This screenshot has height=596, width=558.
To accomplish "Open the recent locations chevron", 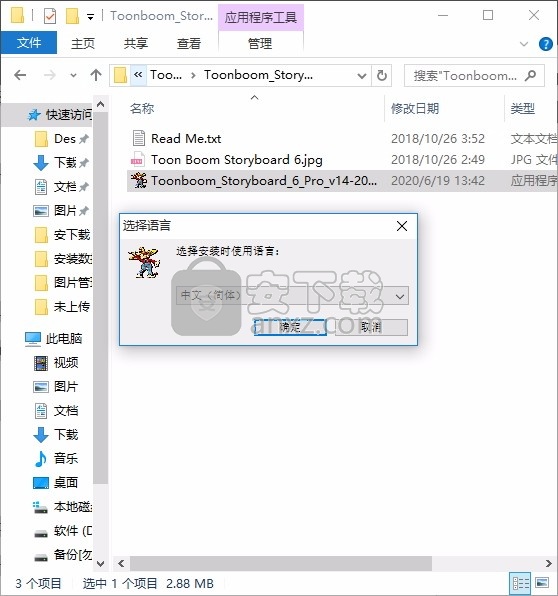I will point(73,75).
